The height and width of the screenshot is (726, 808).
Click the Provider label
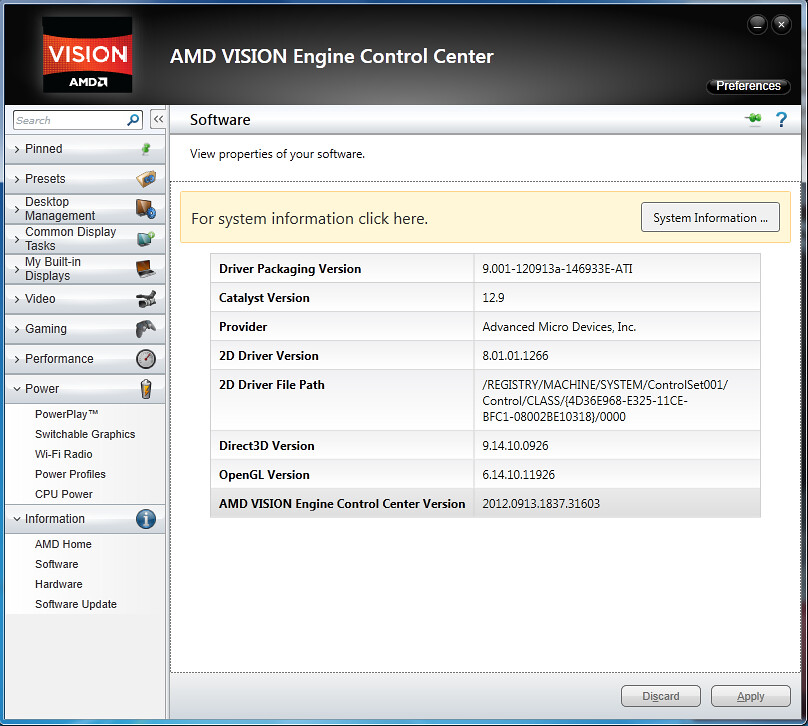point(243,327)
